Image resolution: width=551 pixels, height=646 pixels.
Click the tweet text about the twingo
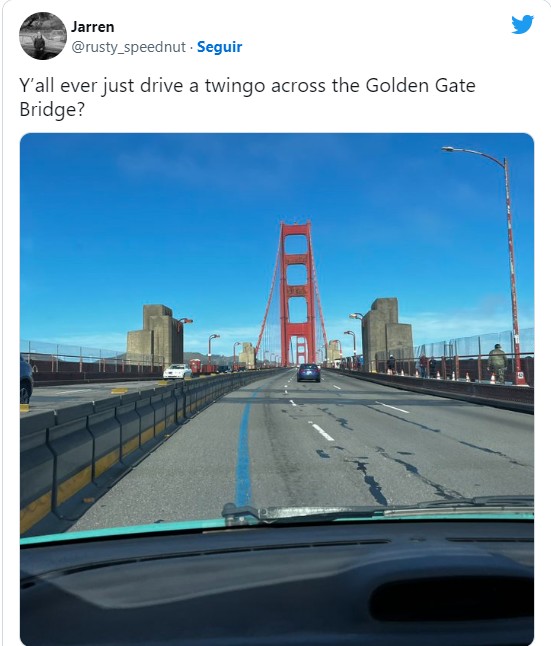(x=247, y=97)
